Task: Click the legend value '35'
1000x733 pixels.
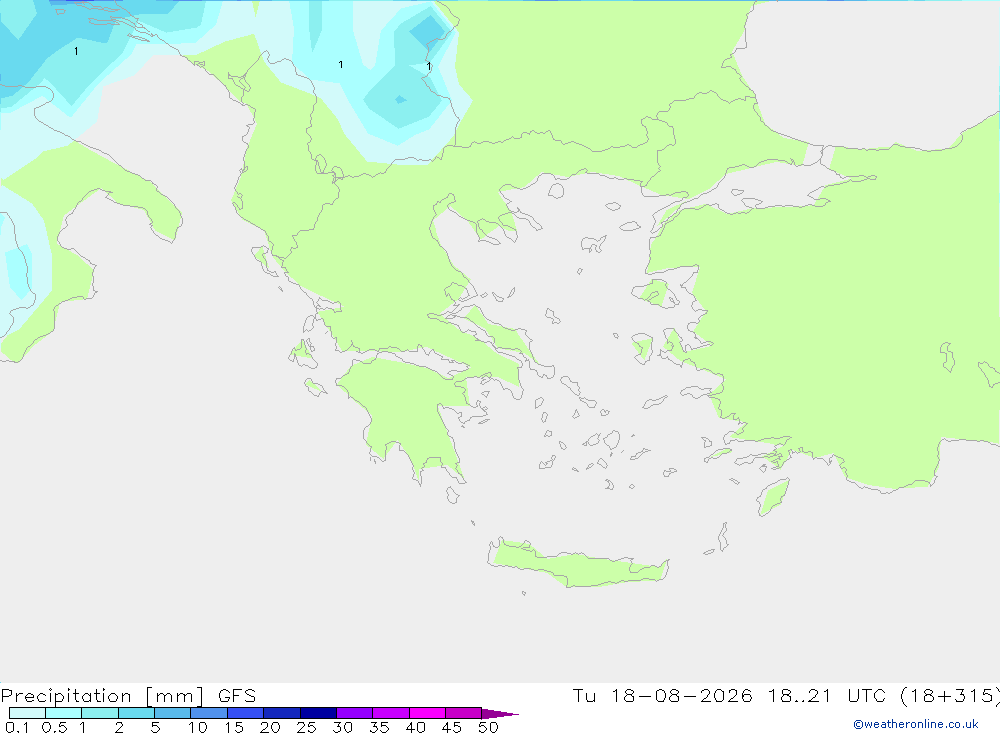Action: [379, 727]
